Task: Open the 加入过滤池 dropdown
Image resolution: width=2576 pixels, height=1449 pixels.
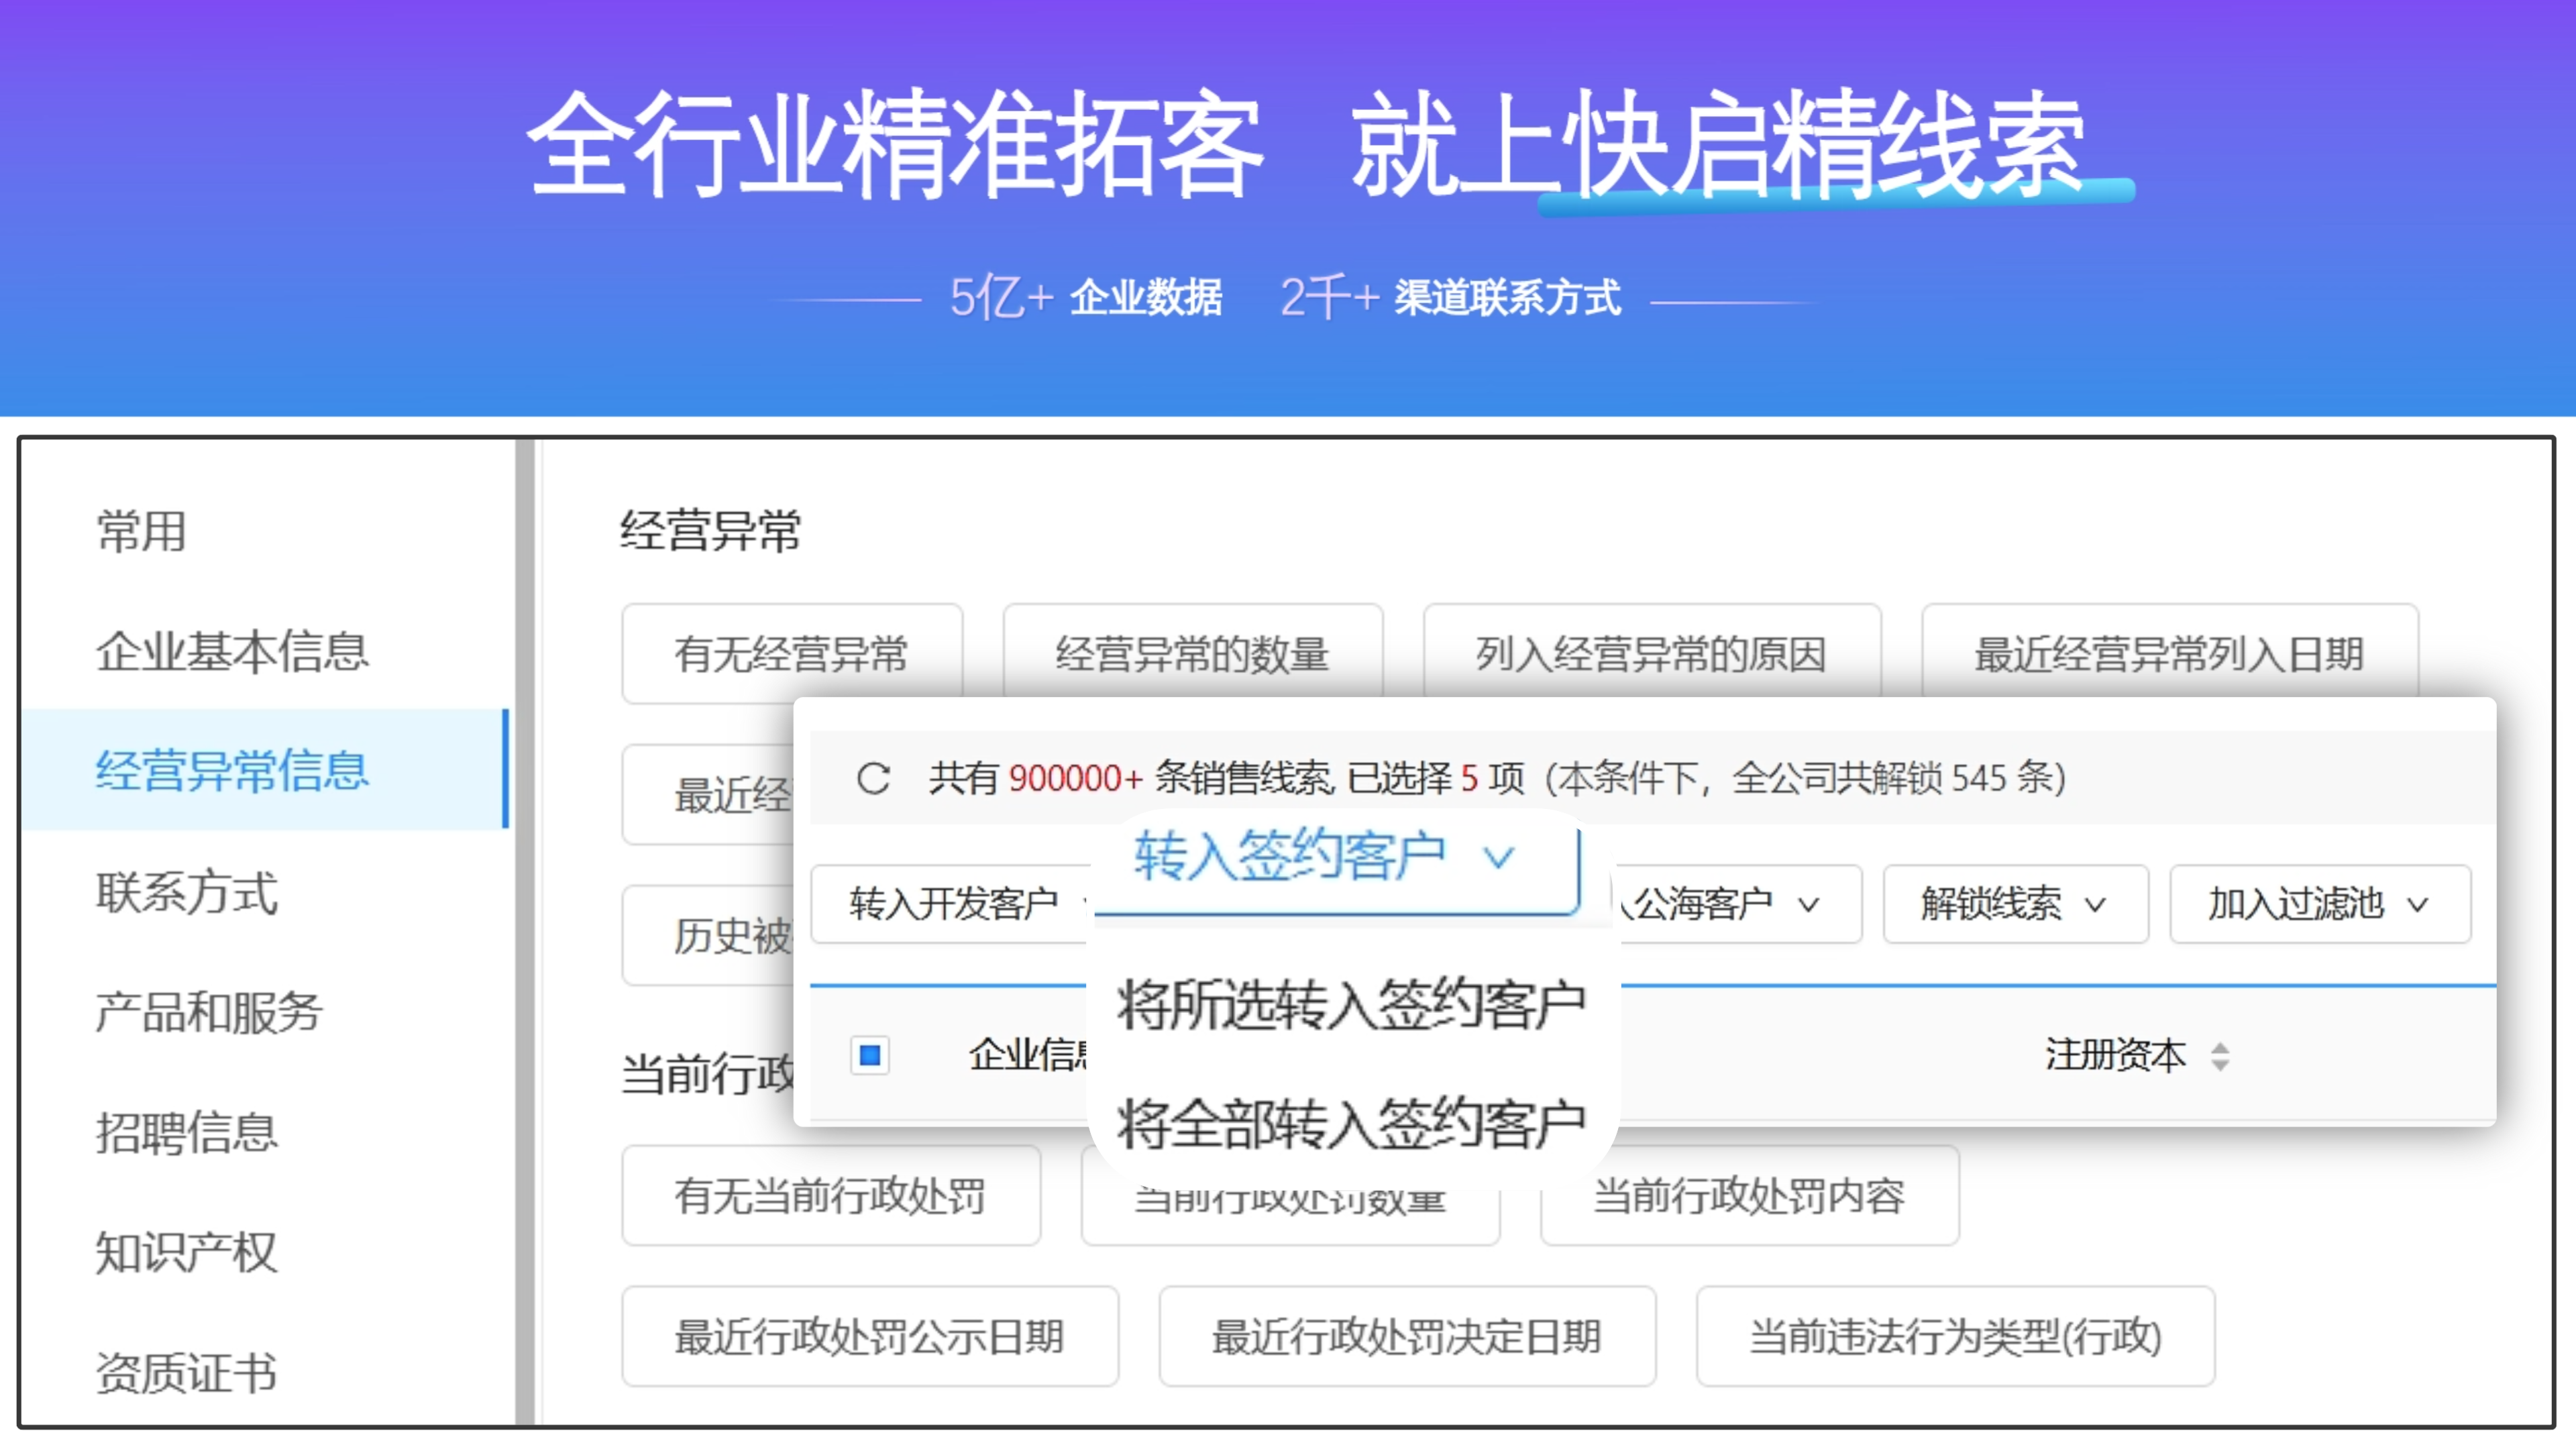Action: click(2320, 904)
